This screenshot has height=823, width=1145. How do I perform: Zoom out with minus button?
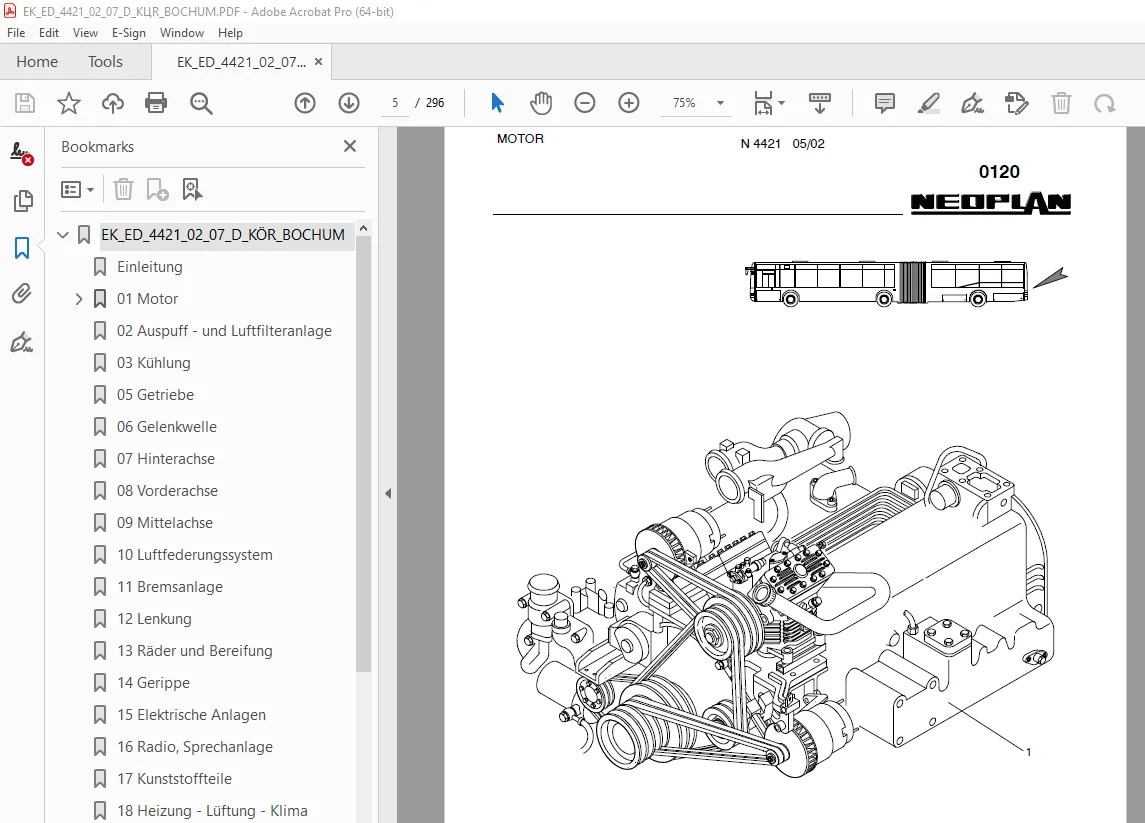[x=585, y=103]
